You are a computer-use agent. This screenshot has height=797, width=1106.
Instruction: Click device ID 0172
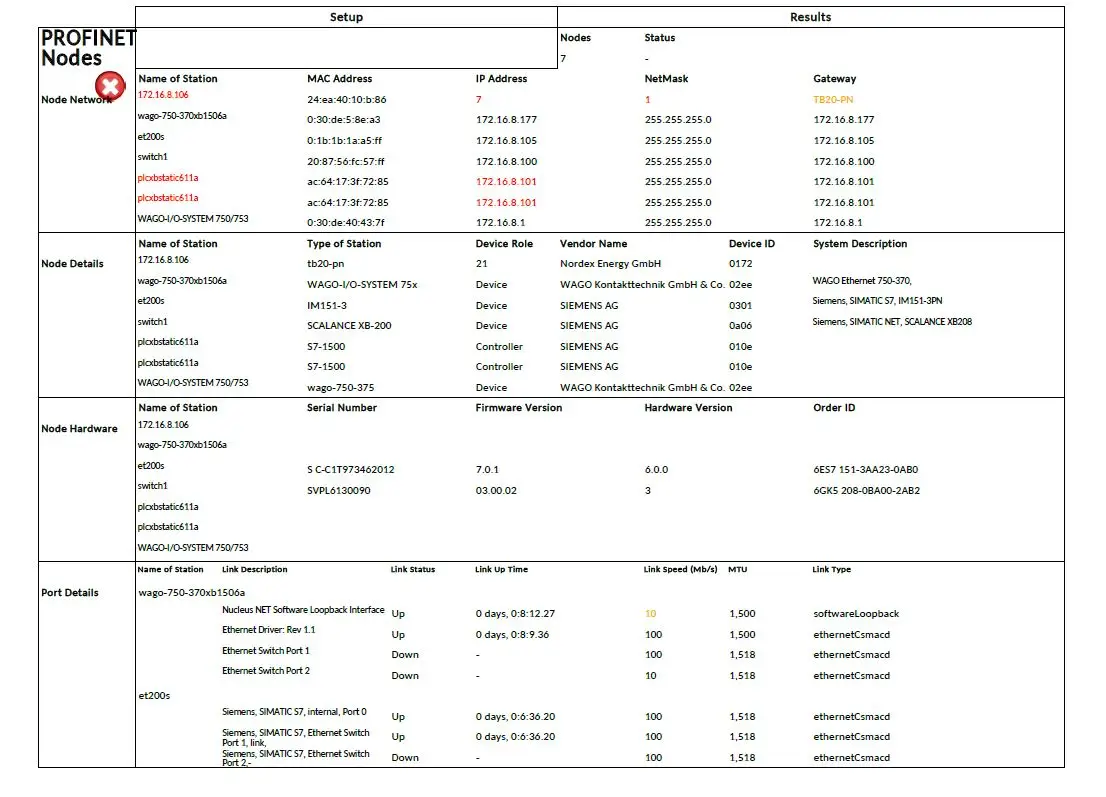pos(741,264)
